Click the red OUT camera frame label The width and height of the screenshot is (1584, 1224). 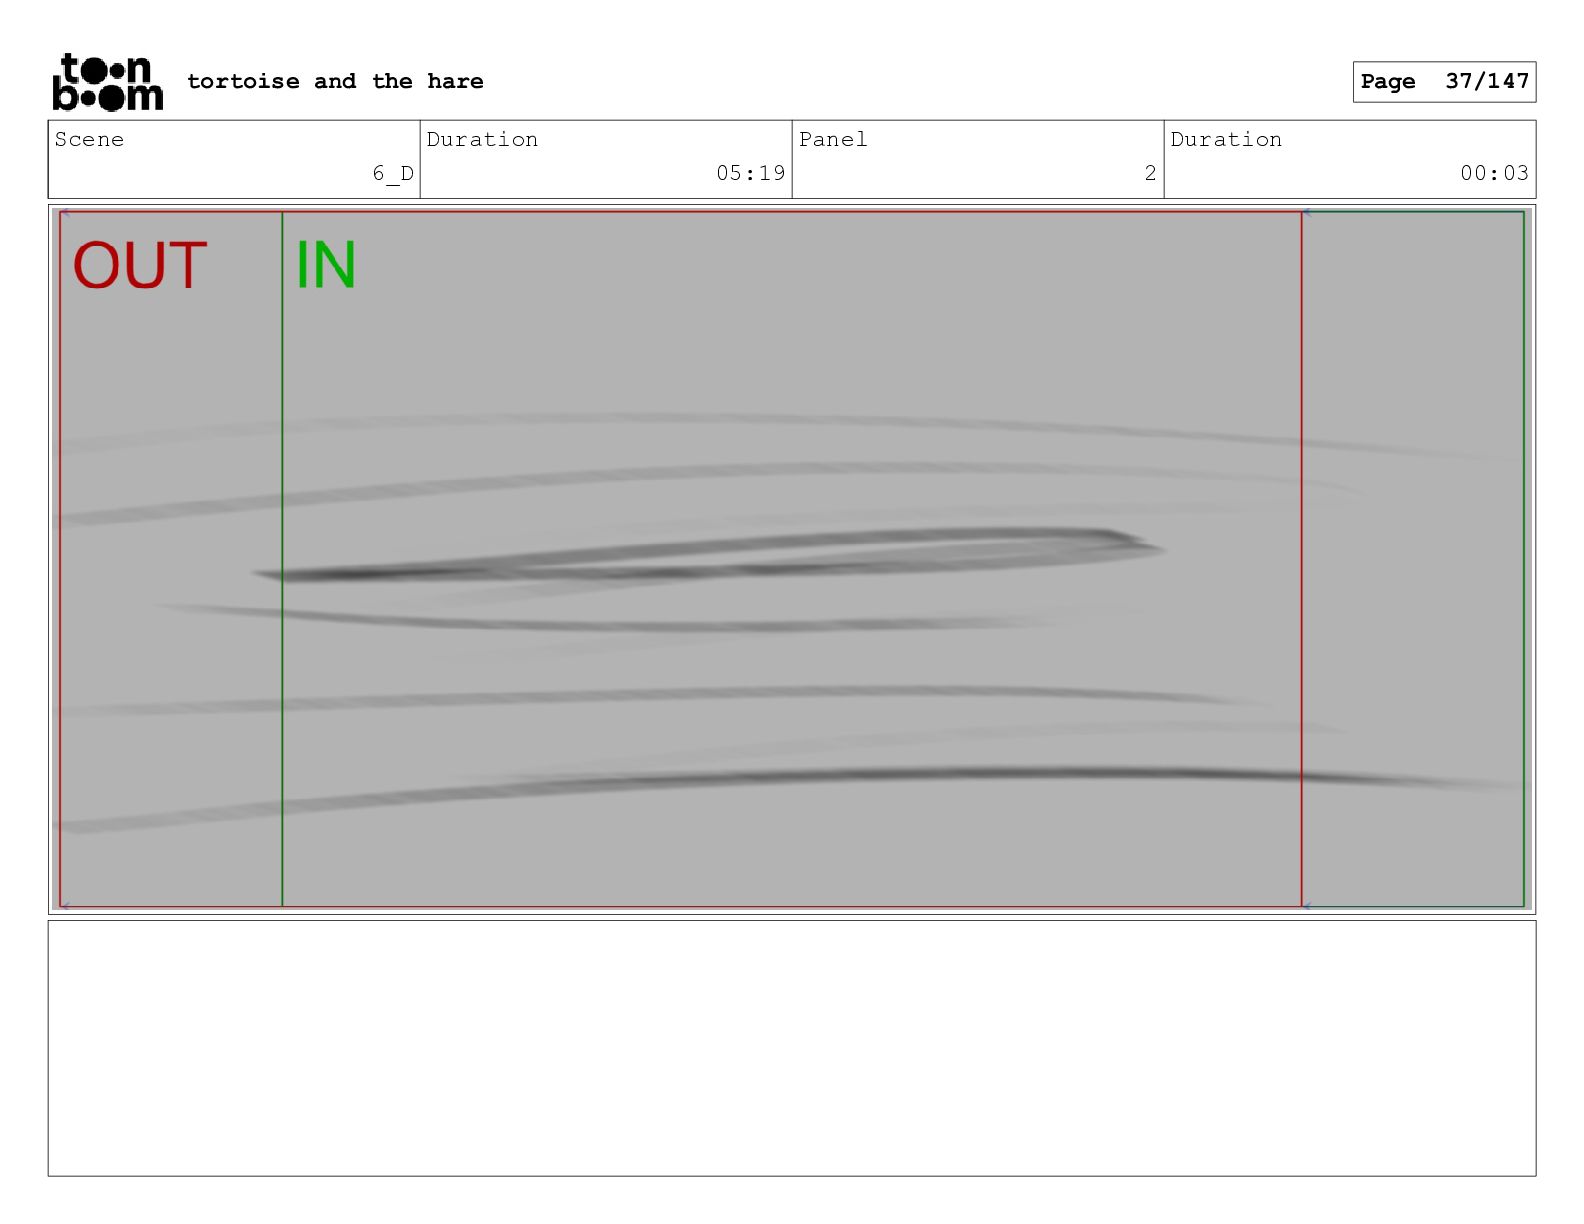point(139,266)
